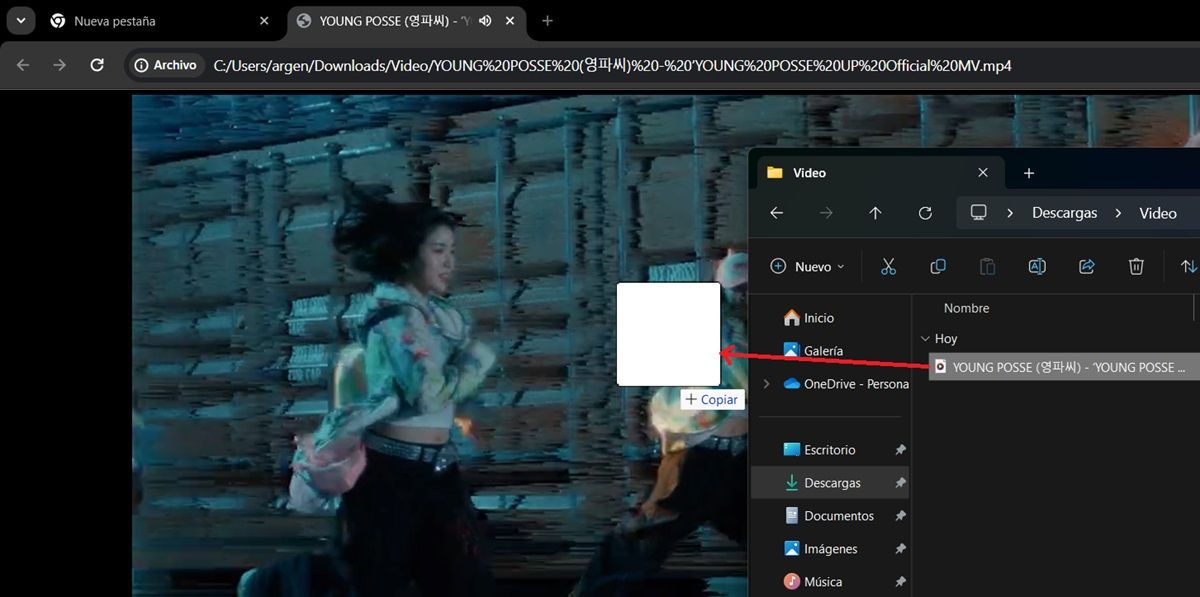
Task: Click the Cut scissors icon
Action: 888,267
